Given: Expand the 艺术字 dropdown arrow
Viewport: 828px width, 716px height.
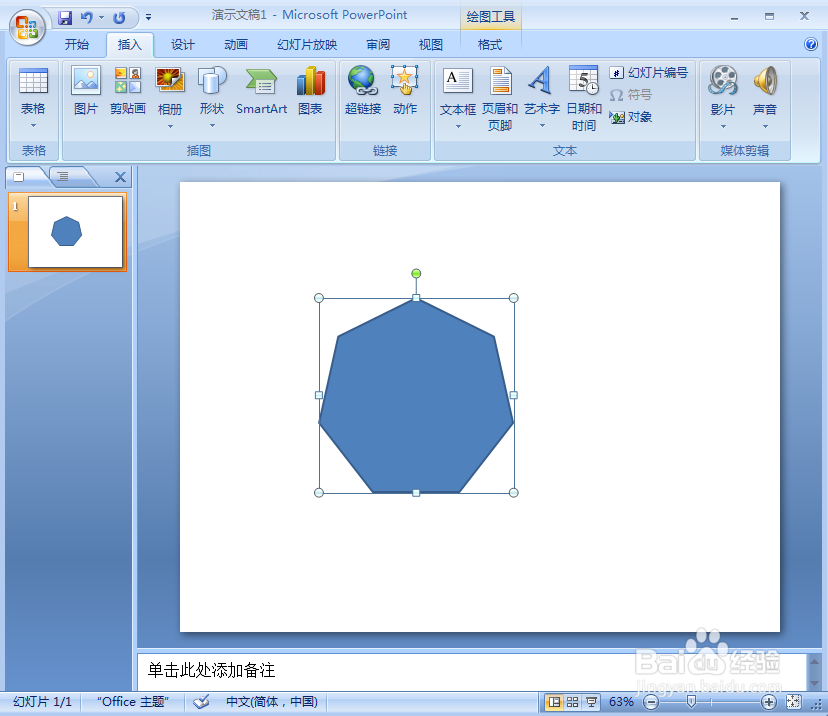Looking at the screenshot, I should tap(542, 126).
